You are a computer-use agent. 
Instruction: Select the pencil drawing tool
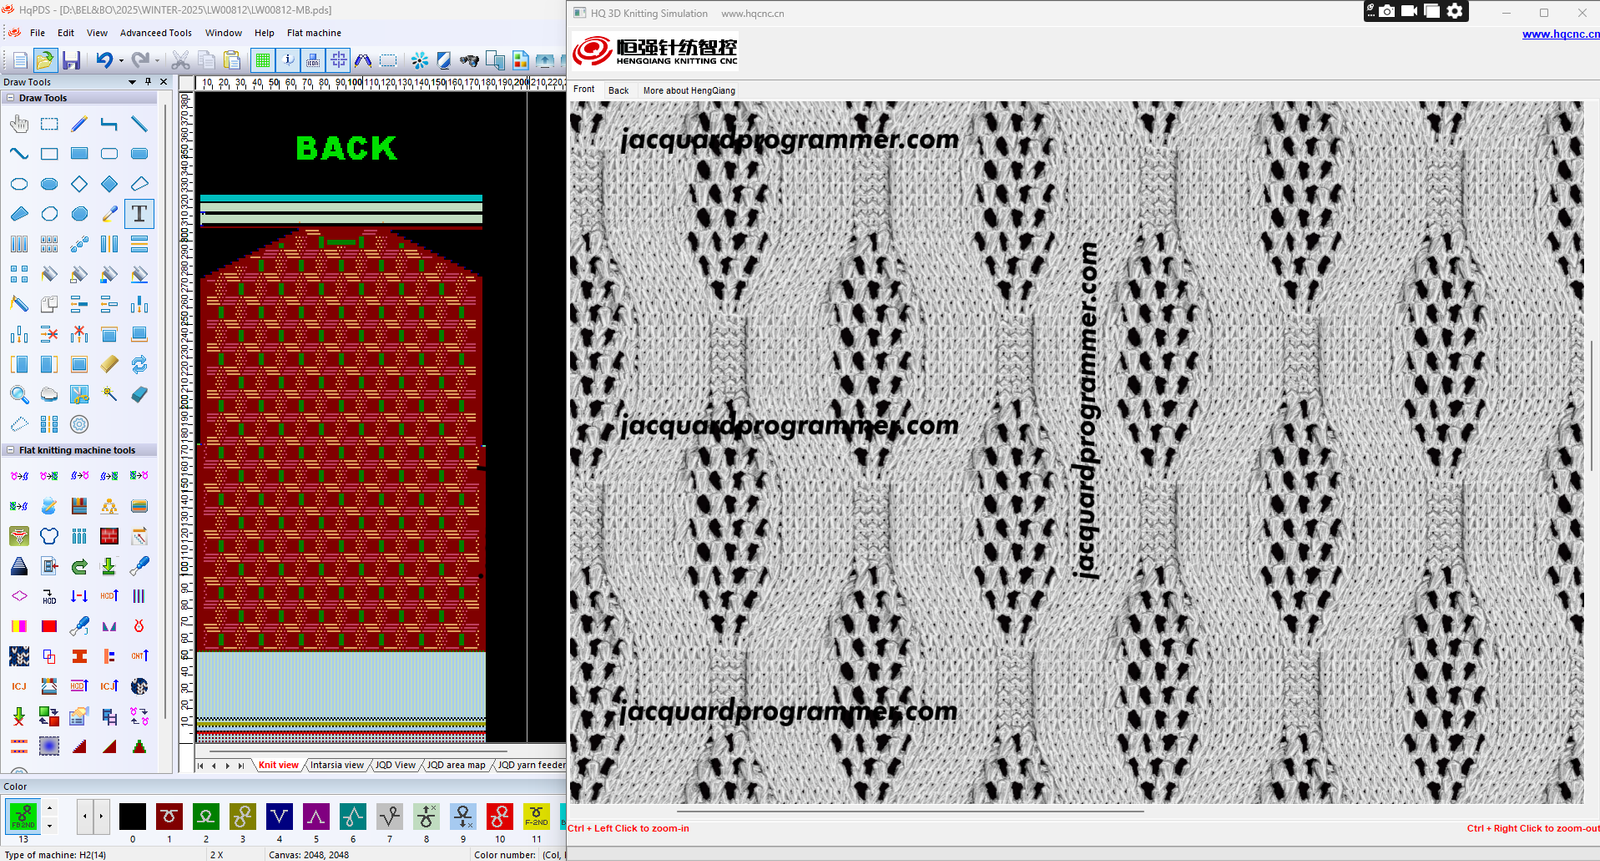pyautogui.click(x=79, y=124)
